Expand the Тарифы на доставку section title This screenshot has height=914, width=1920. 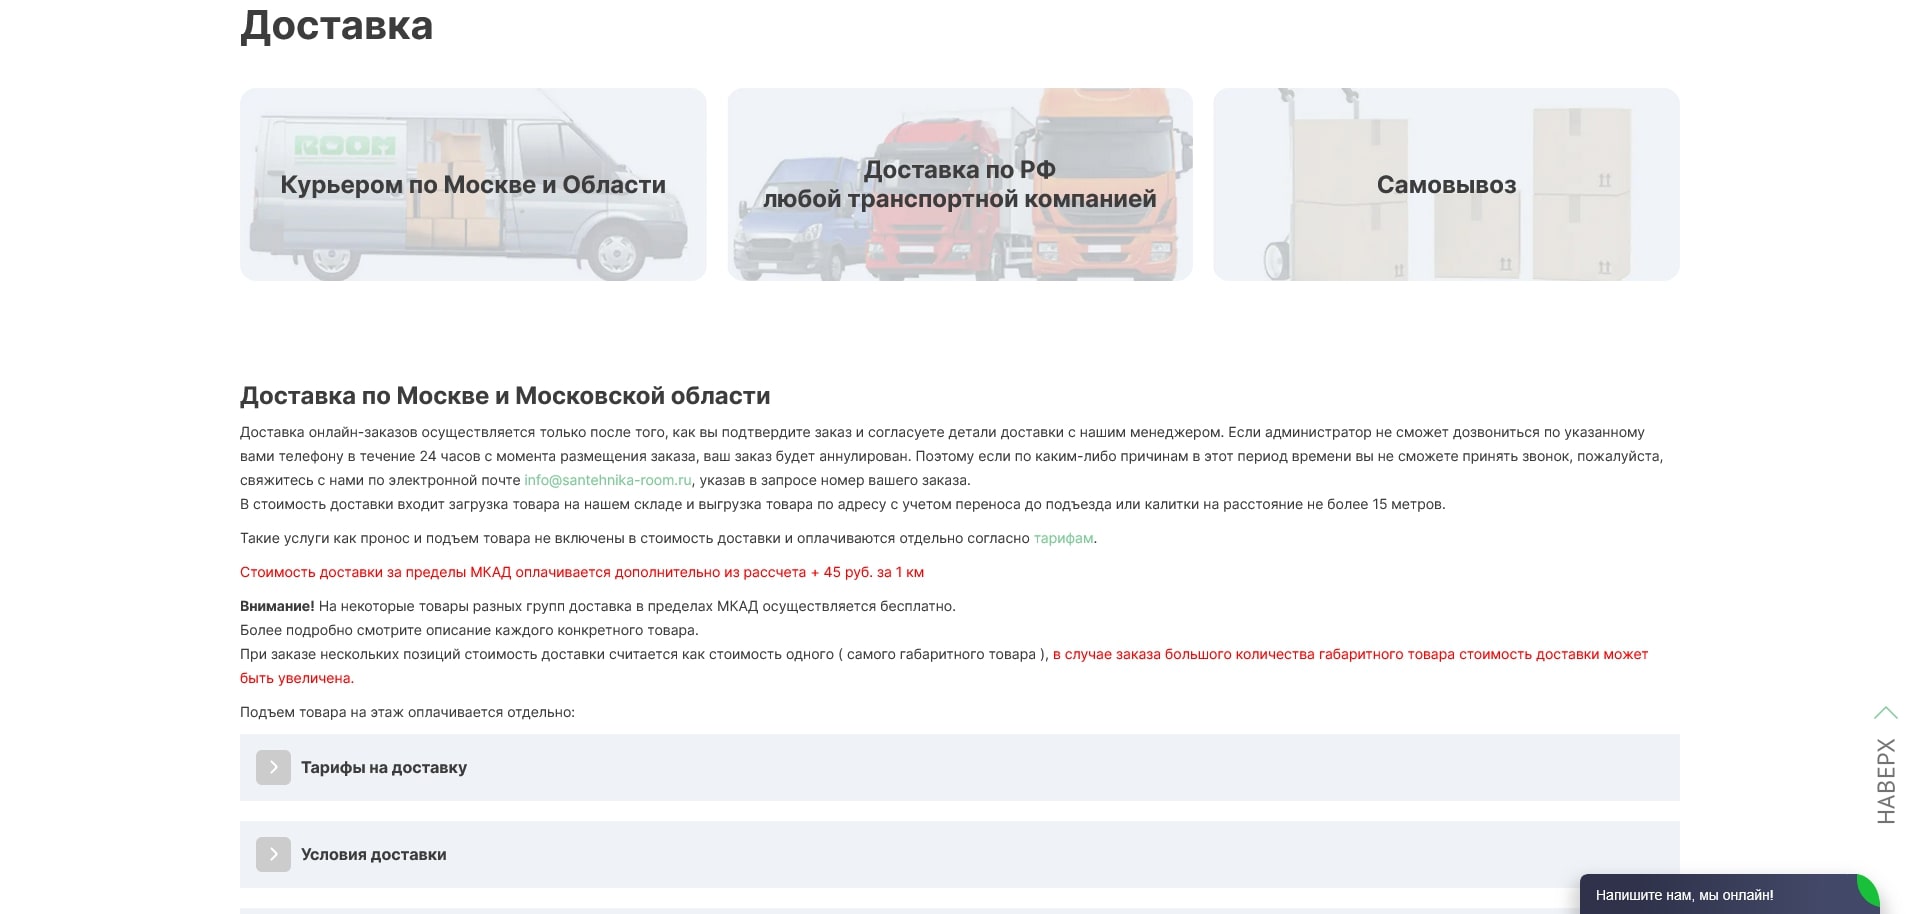[384, 767]
